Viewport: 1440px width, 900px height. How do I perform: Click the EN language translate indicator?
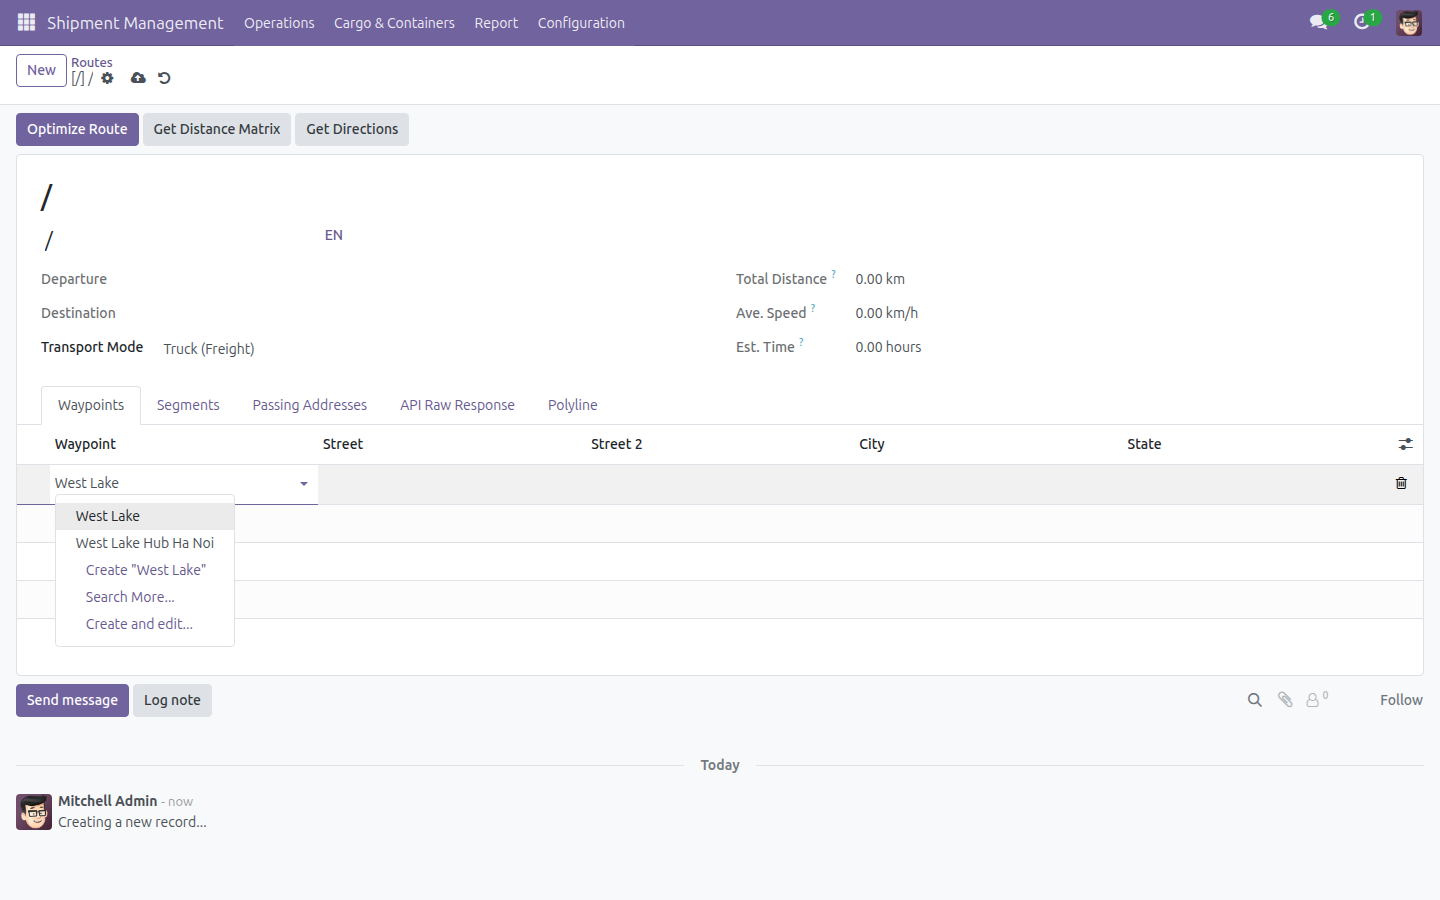[334, 235]
